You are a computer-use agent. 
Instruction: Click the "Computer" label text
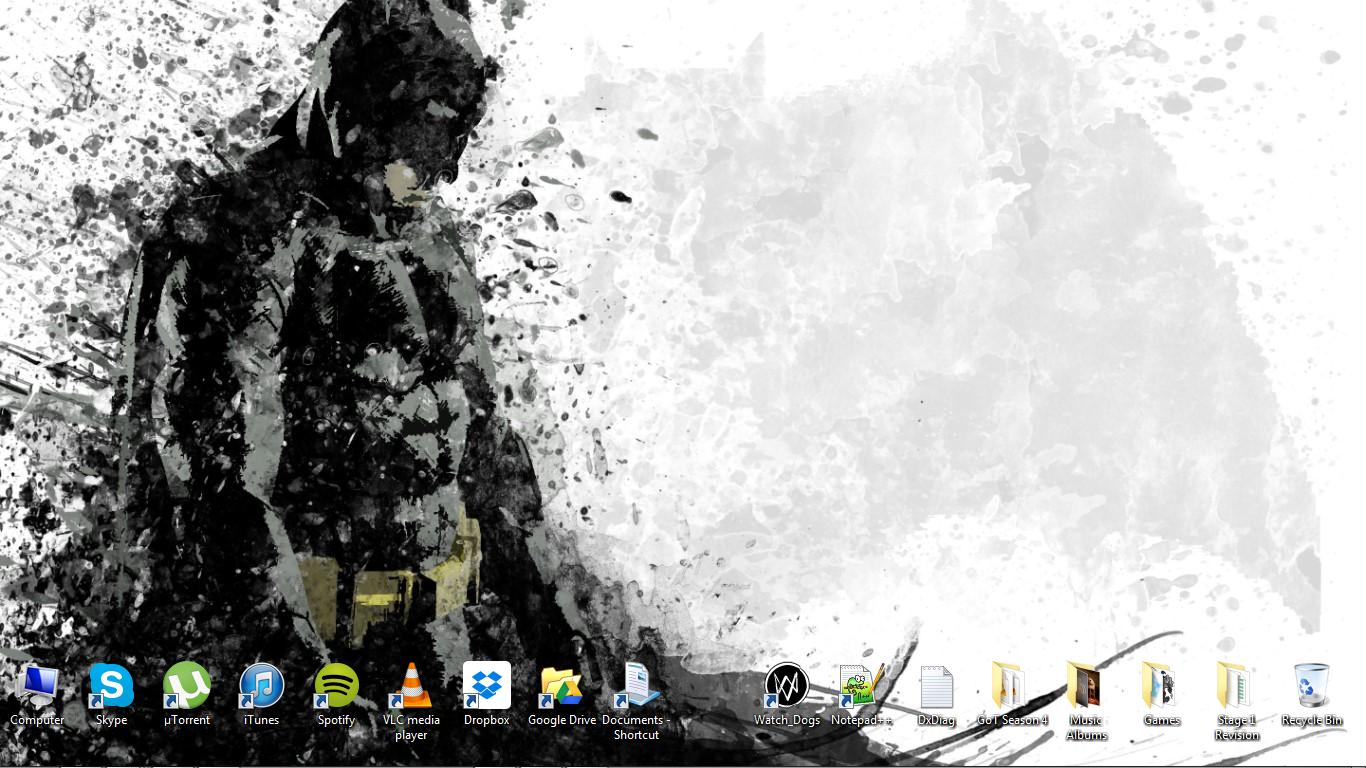click(x=37, y=720)
